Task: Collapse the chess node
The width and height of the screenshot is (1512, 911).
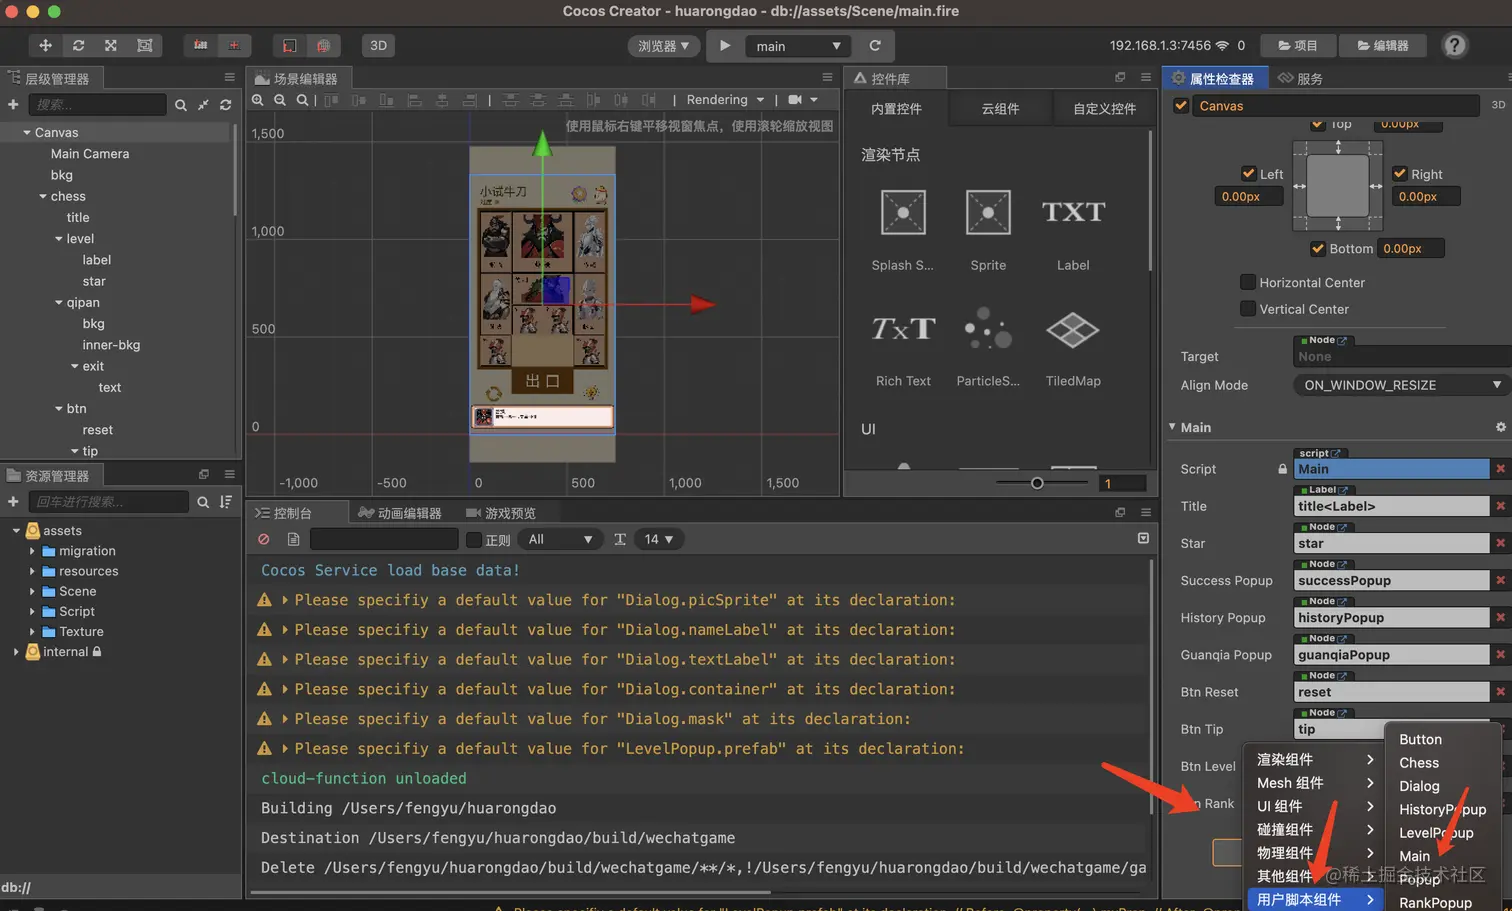Action: click(x=43, y=196)
